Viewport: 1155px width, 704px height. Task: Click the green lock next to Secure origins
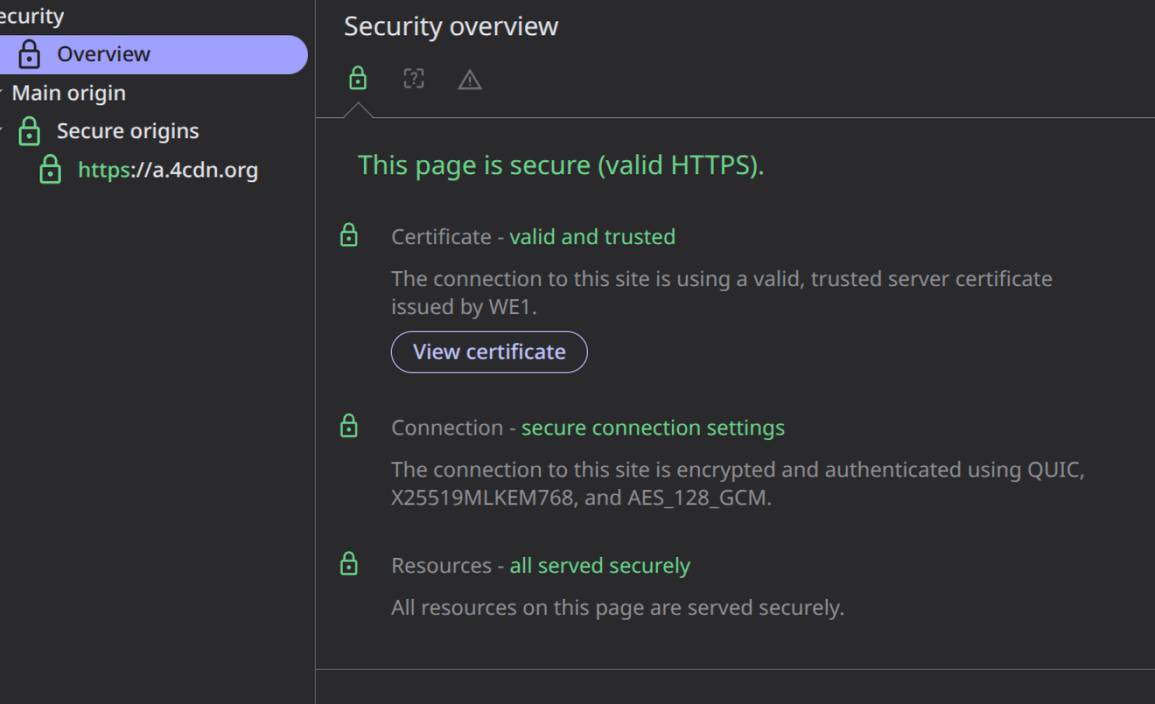29,131
